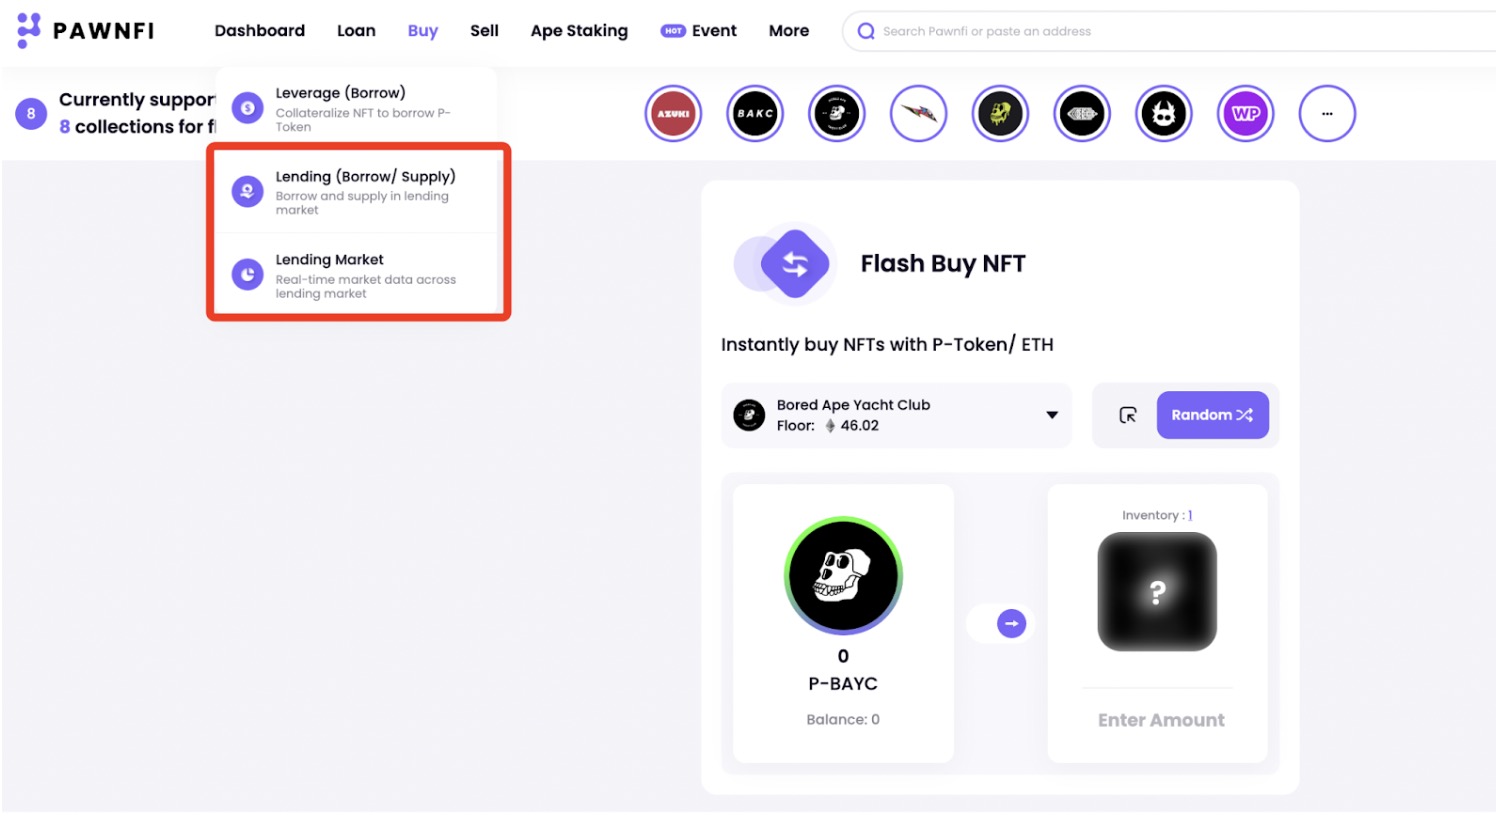Screen dimensions: 1496x816
Task: Toggle the purple arrow swap direction switch
Action: click(x=1011, y=624)
